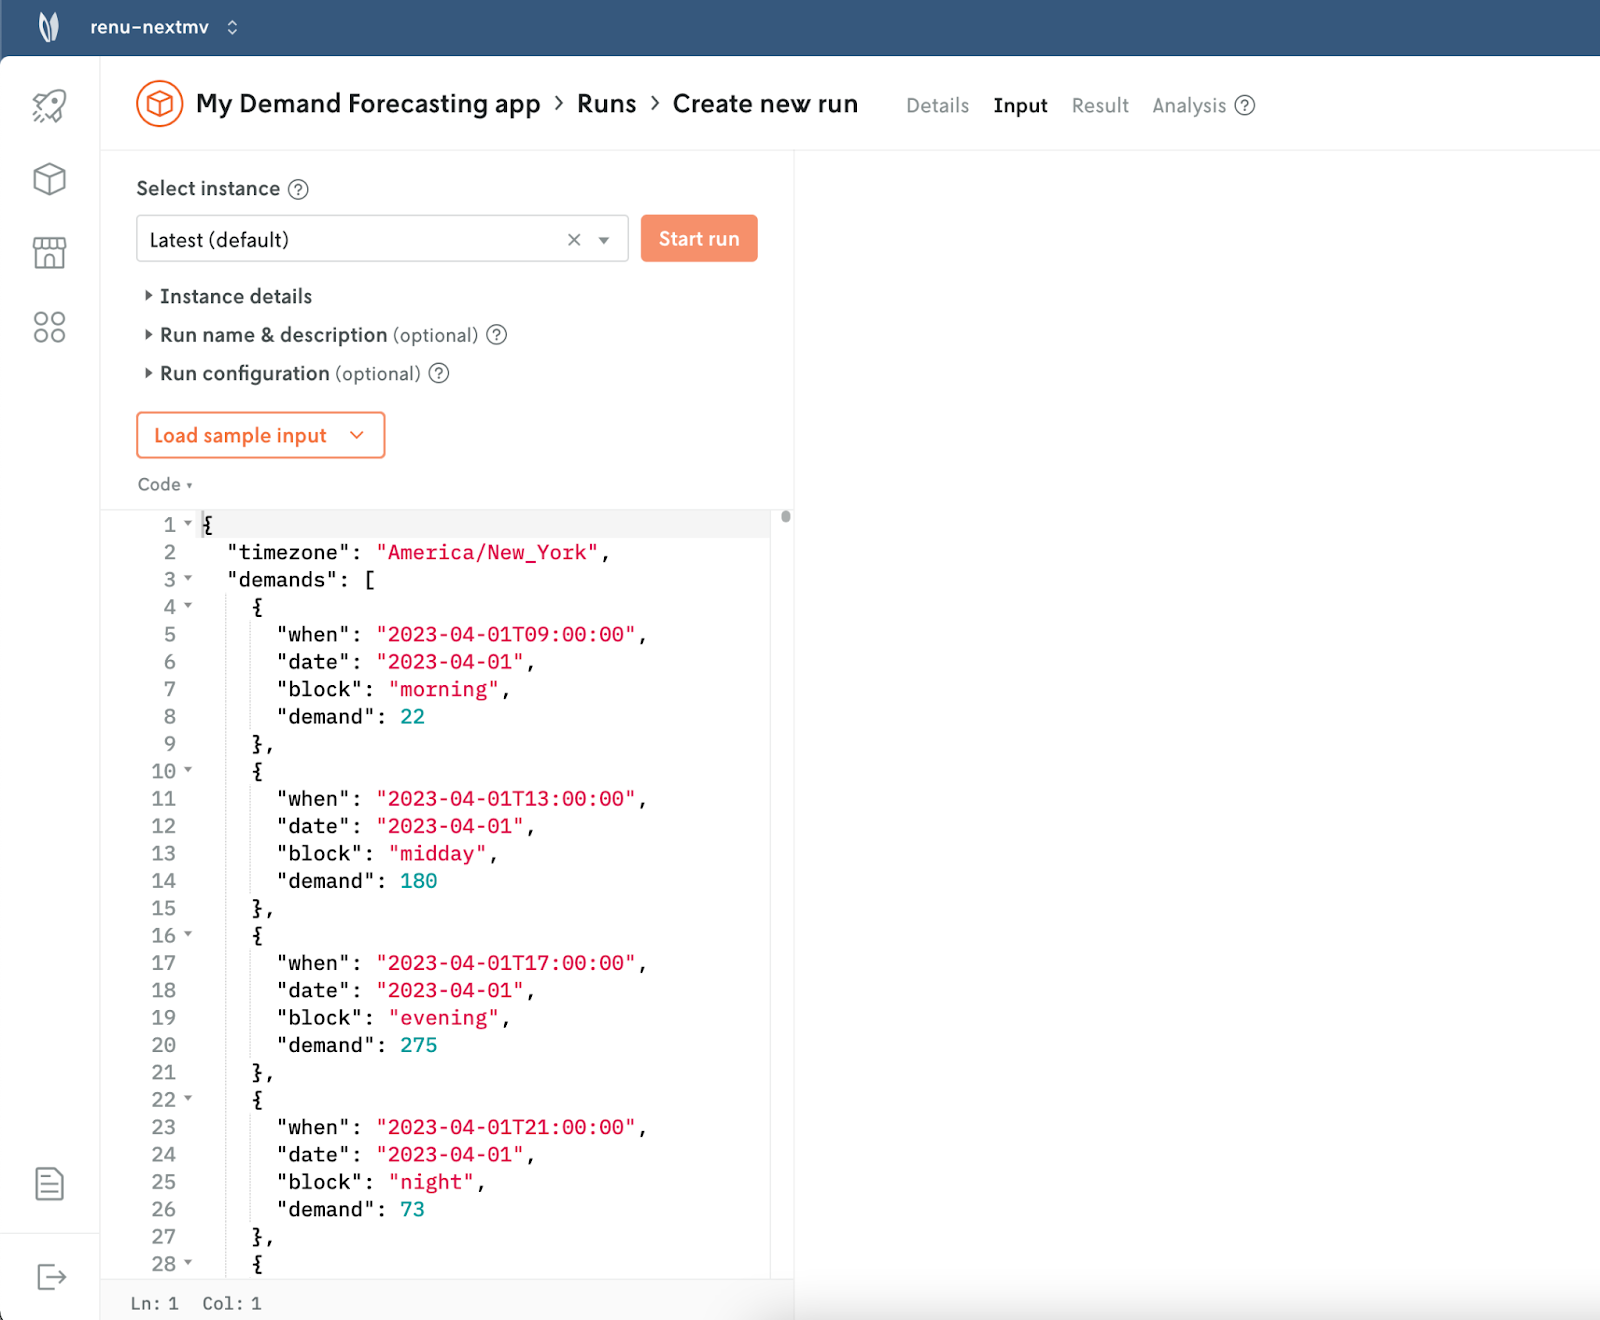The image size is (1600, 1320).
Task: Switch to the Input tab
Action: point(1020,106)
